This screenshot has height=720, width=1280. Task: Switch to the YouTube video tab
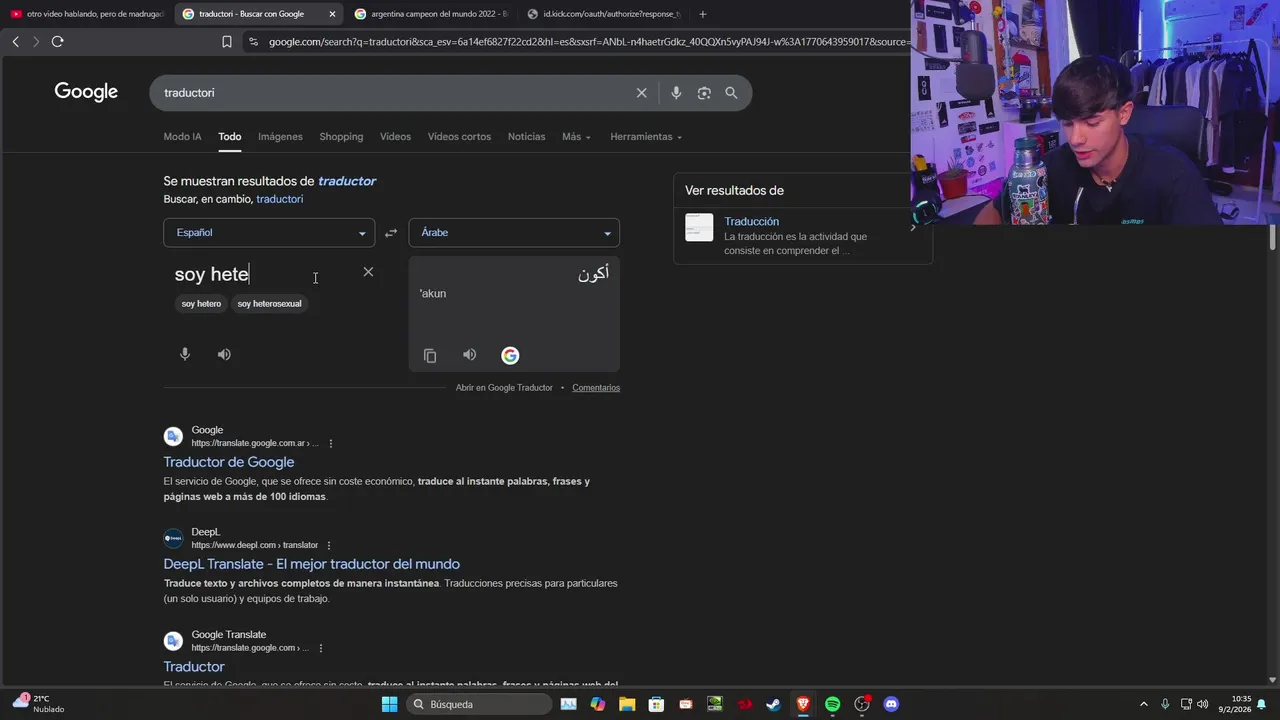(85, 14)
